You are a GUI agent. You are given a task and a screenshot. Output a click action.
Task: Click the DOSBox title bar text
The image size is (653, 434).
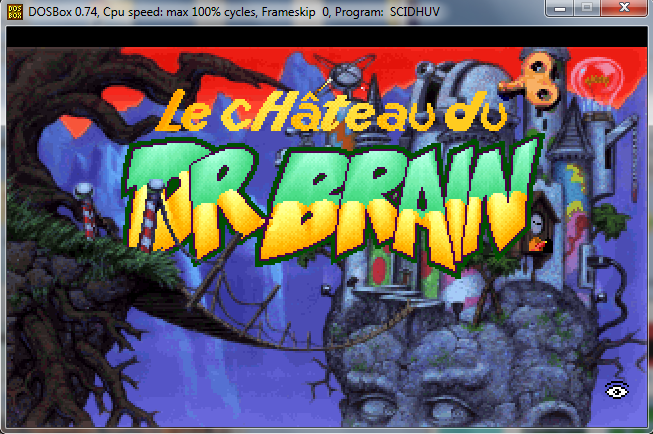click(x=234, y=12)
